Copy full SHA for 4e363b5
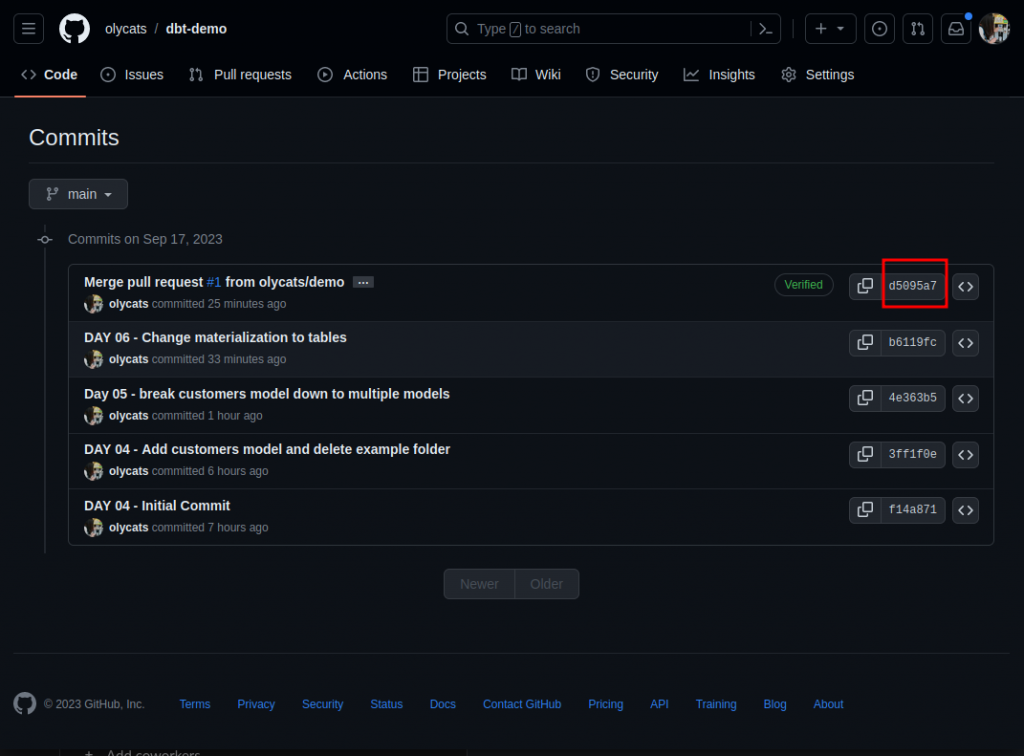Screen dimensions: 1024x756 click(x=865, y=398)
